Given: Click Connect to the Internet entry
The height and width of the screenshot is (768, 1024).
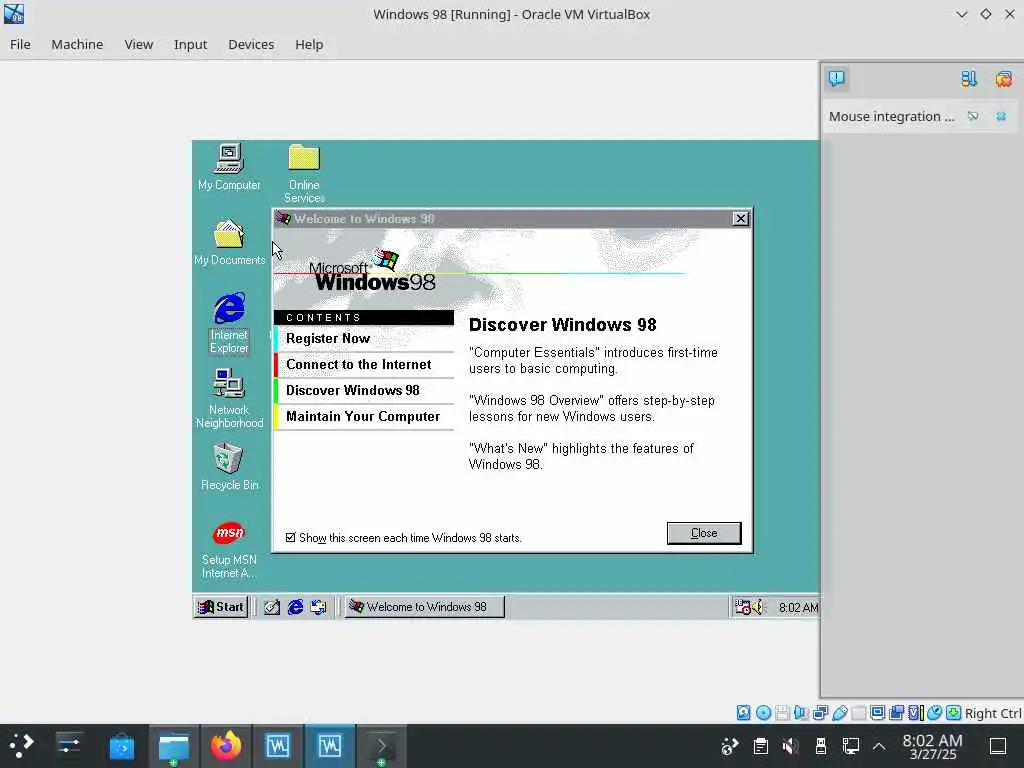Looking at the screenshot, I should point(364,364).
